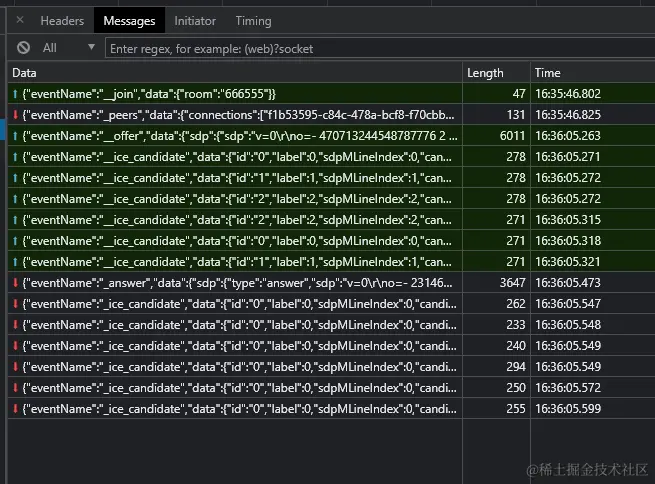Select the ice_candidate message timed 16:36:05.315
The width and height of the screenshot is (655, 484).
pyautogui.click(x=331, y=220)
